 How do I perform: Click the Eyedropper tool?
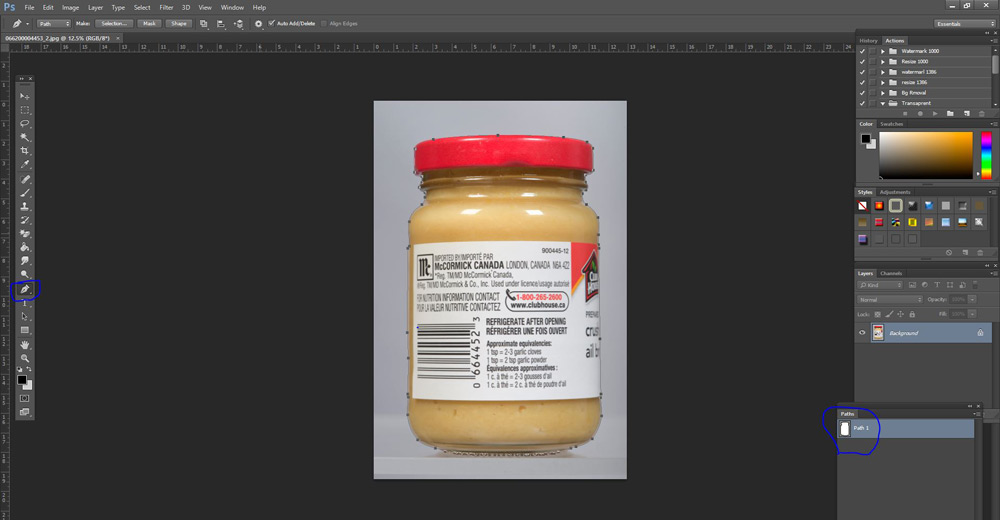tap(25, 165)
